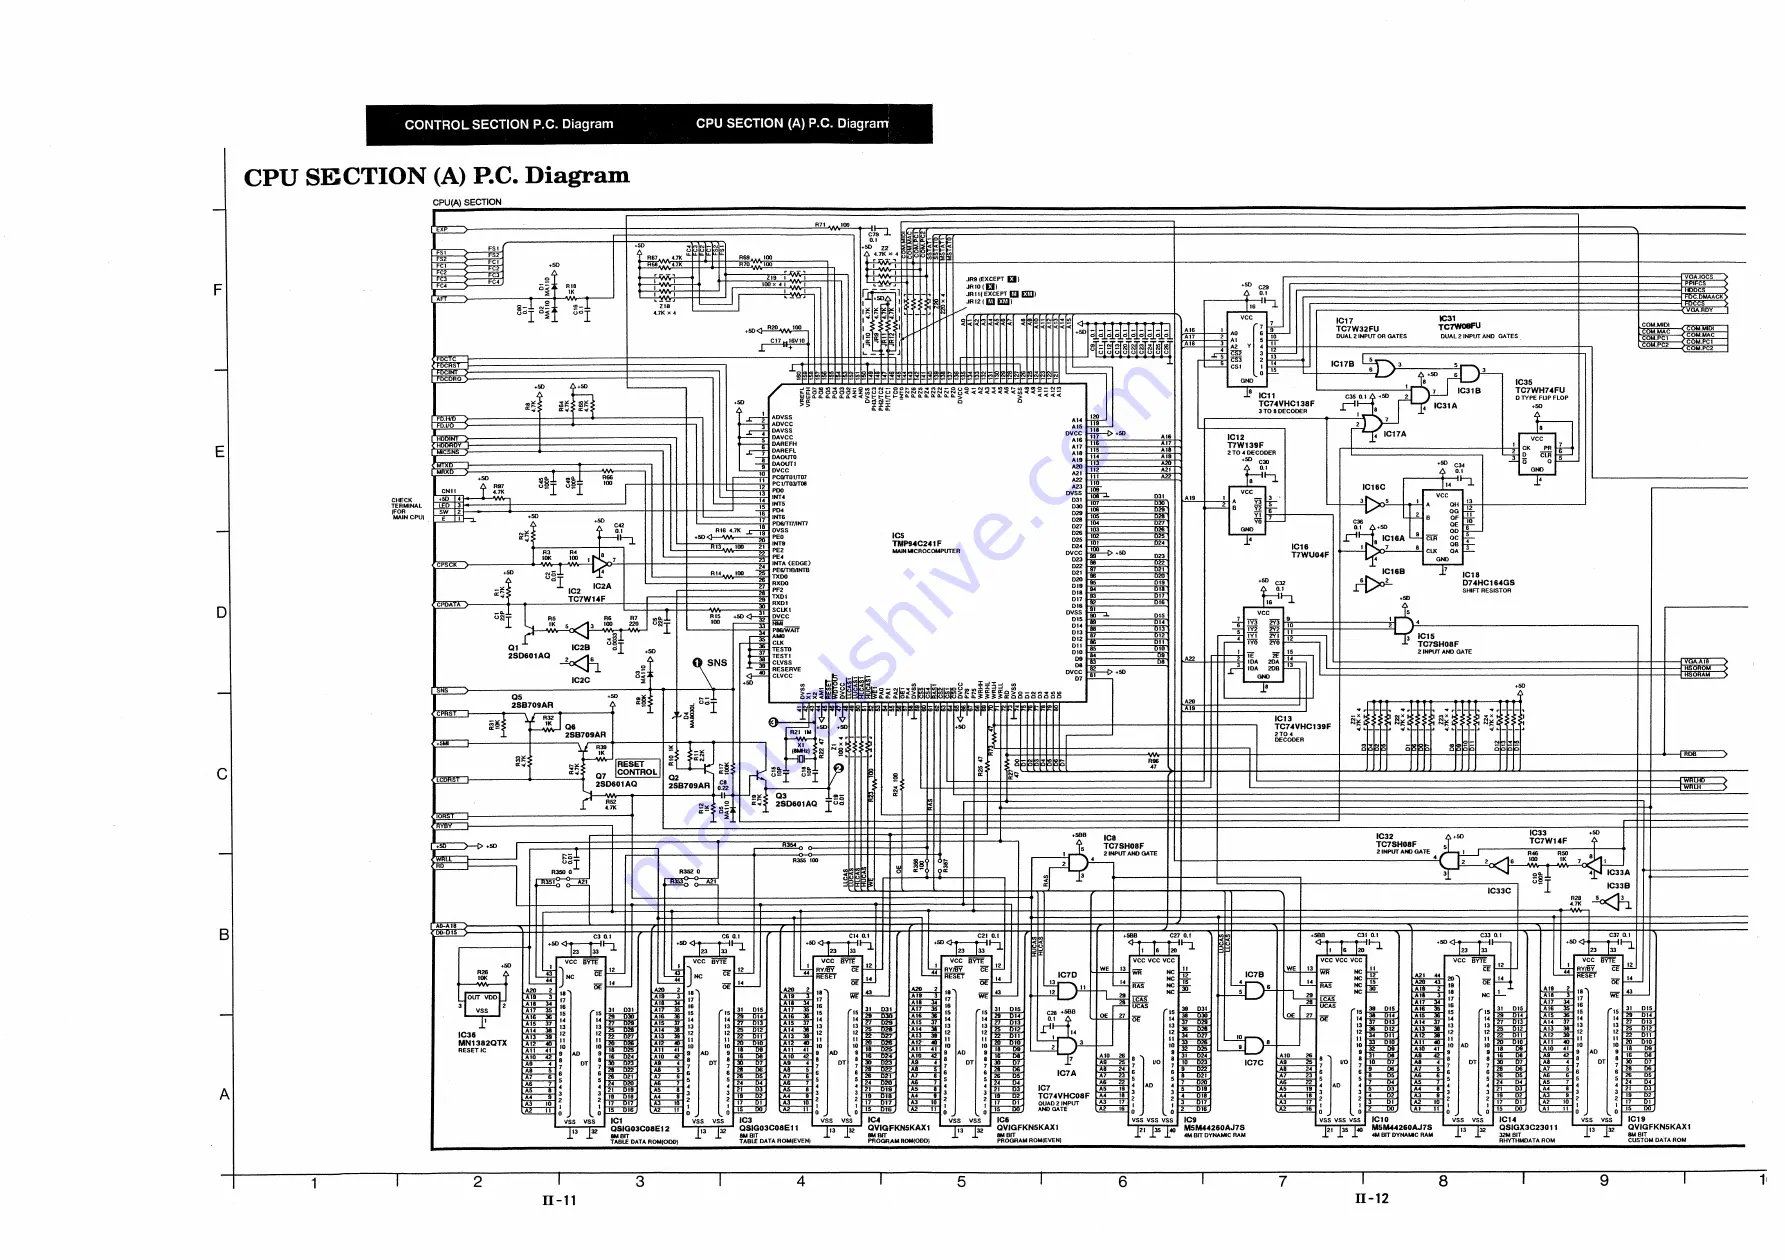Click the IC16A inverter symbol
This screenshot has height=1260, width=1785.
click(x=1375, y=550)
